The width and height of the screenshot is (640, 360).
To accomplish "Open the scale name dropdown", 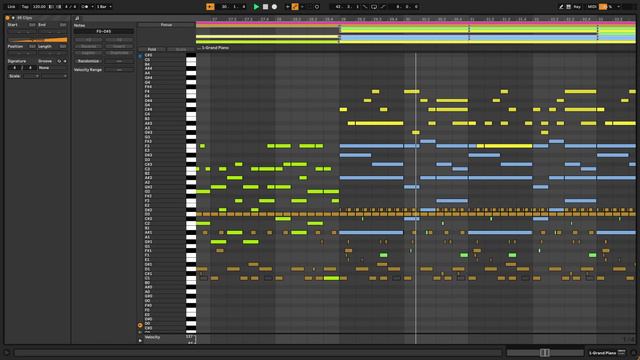I will 54,76.
